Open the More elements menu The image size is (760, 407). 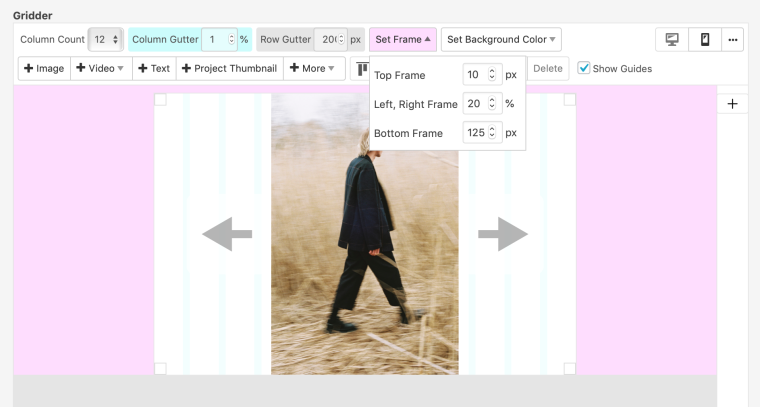point(312,69)
